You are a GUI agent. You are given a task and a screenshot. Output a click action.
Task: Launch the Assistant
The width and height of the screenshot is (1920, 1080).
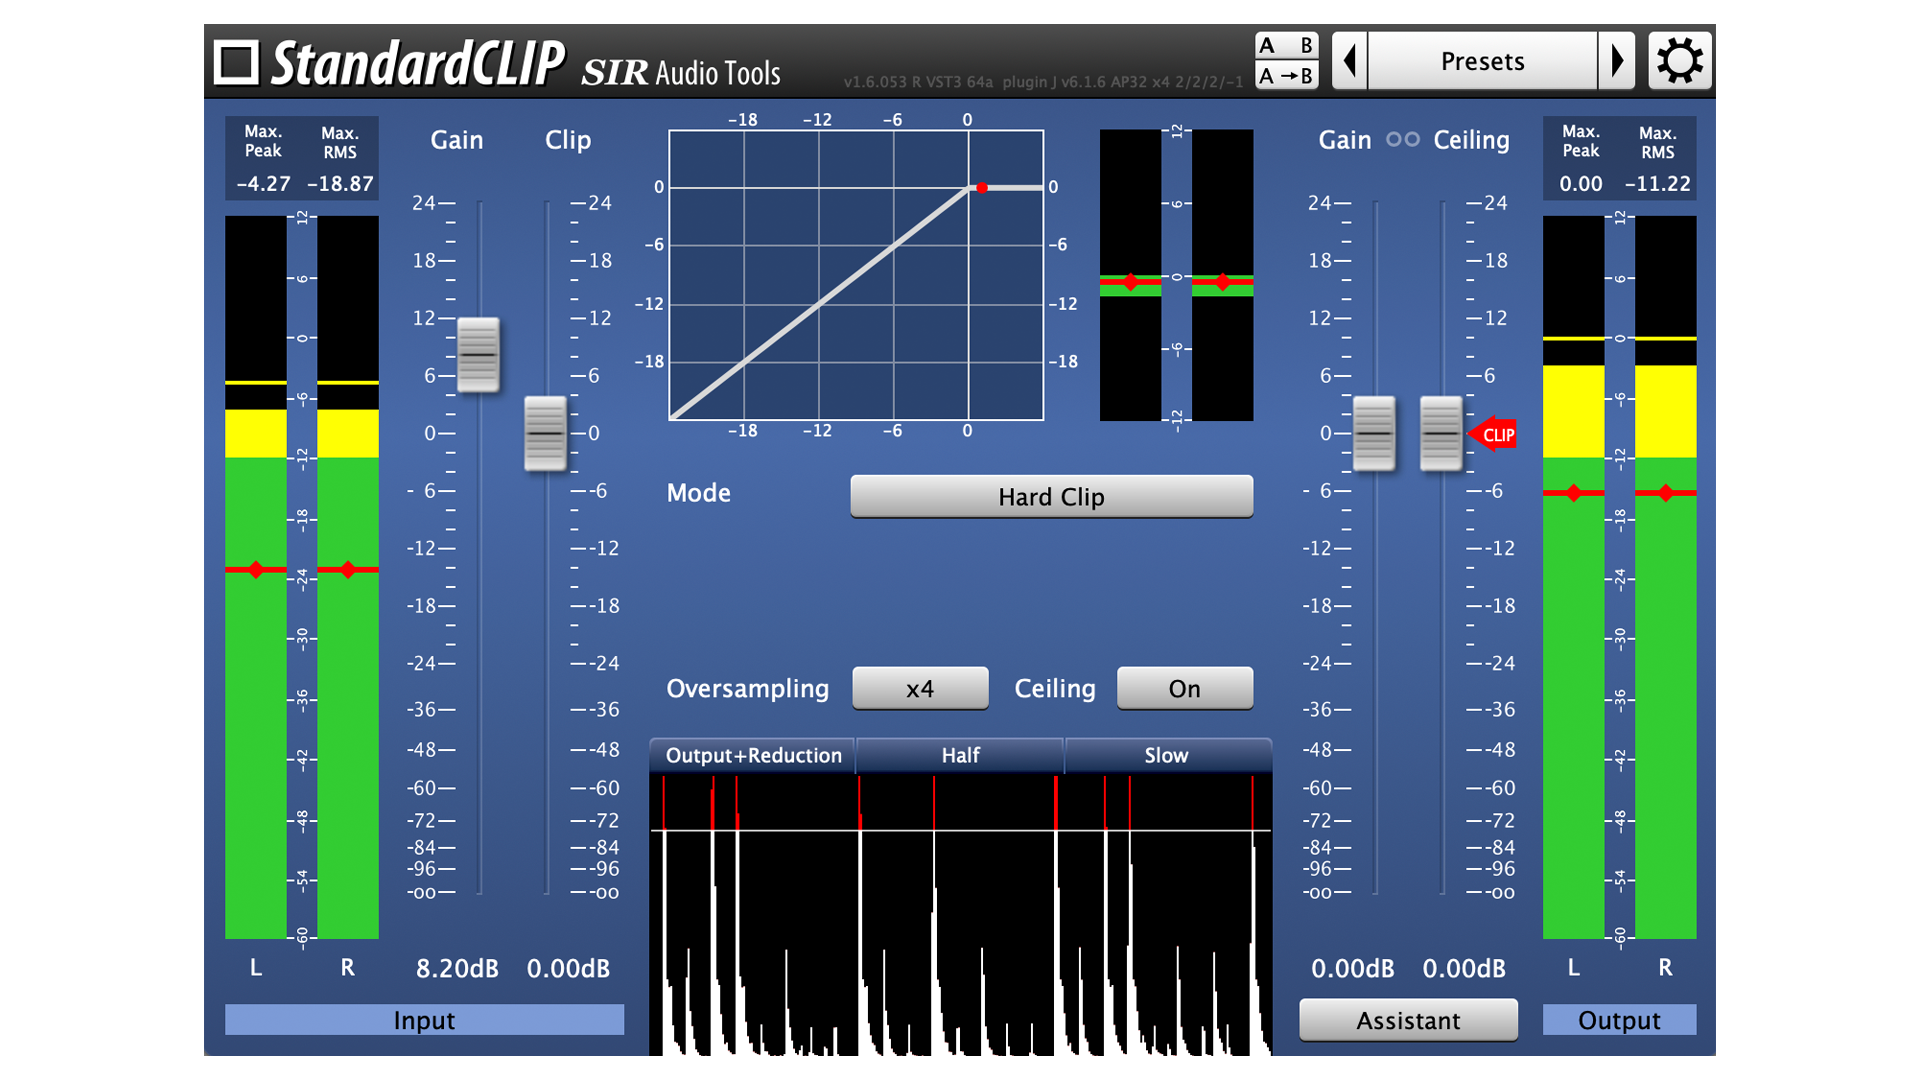(x=1408, y=1021)
